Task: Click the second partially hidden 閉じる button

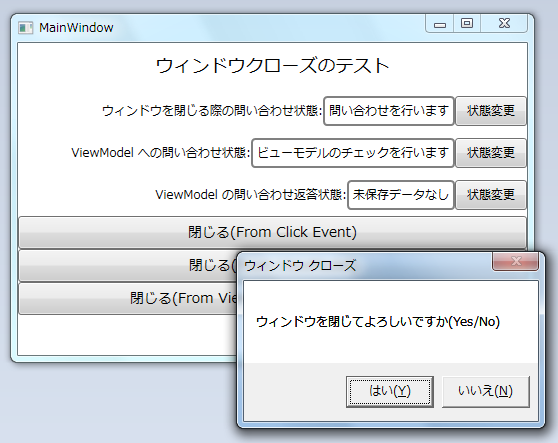Action: tap(127, 265)
